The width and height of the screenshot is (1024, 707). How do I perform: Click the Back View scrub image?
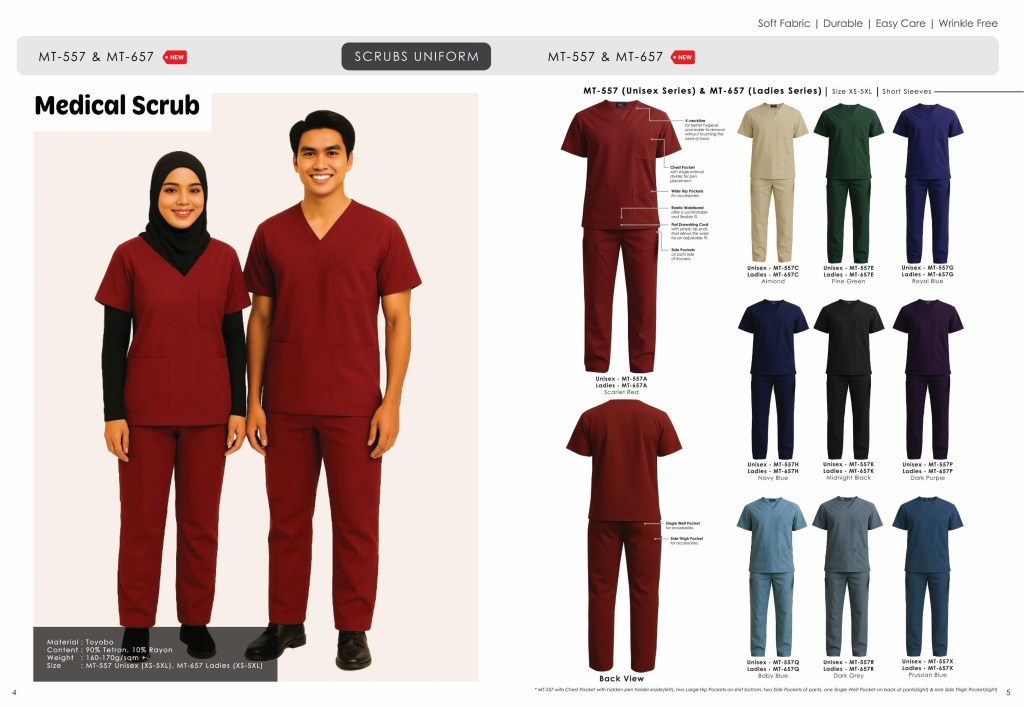click(x=624, y=535)
